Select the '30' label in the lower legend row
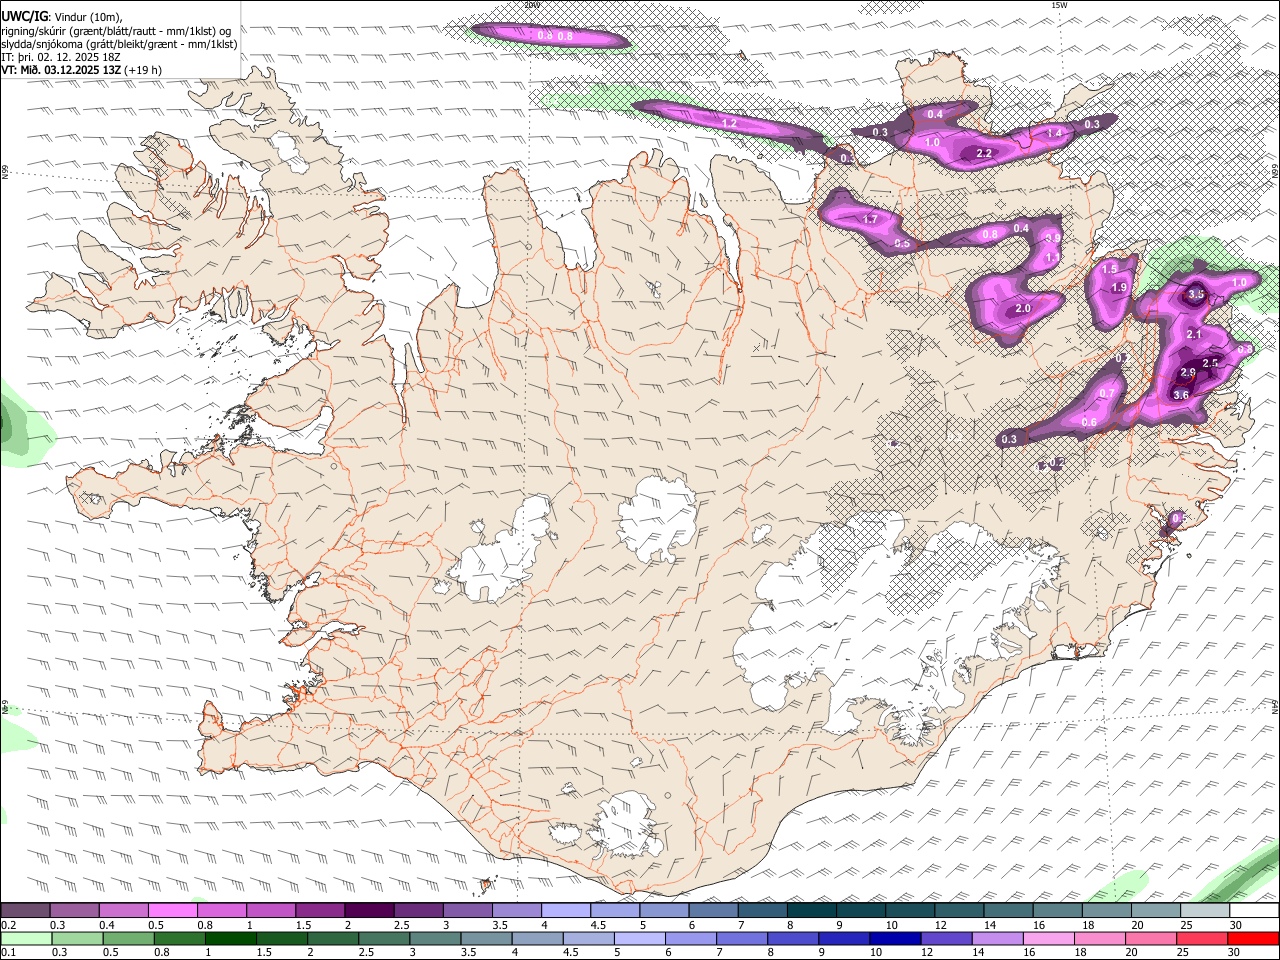The height and width of the screenshot is (960, 1280). (1233, 952)
